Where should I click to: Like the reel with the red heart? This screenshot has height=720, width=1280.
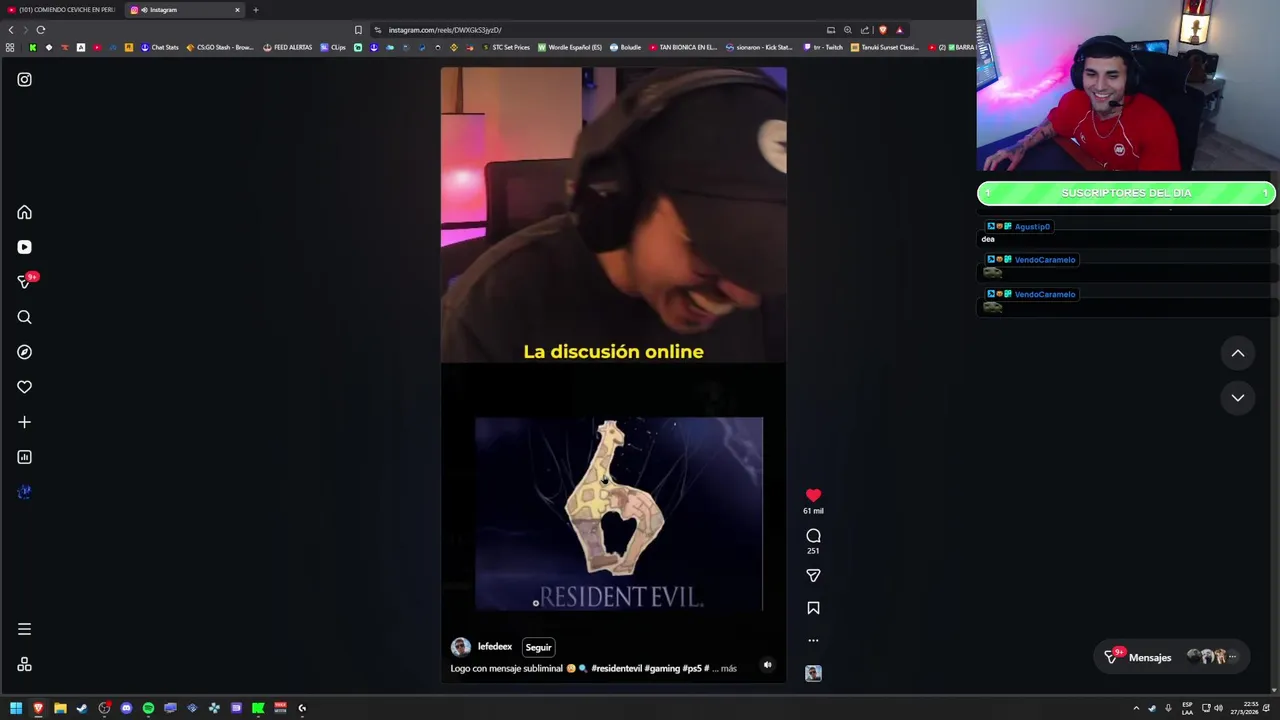coord(813,495)
